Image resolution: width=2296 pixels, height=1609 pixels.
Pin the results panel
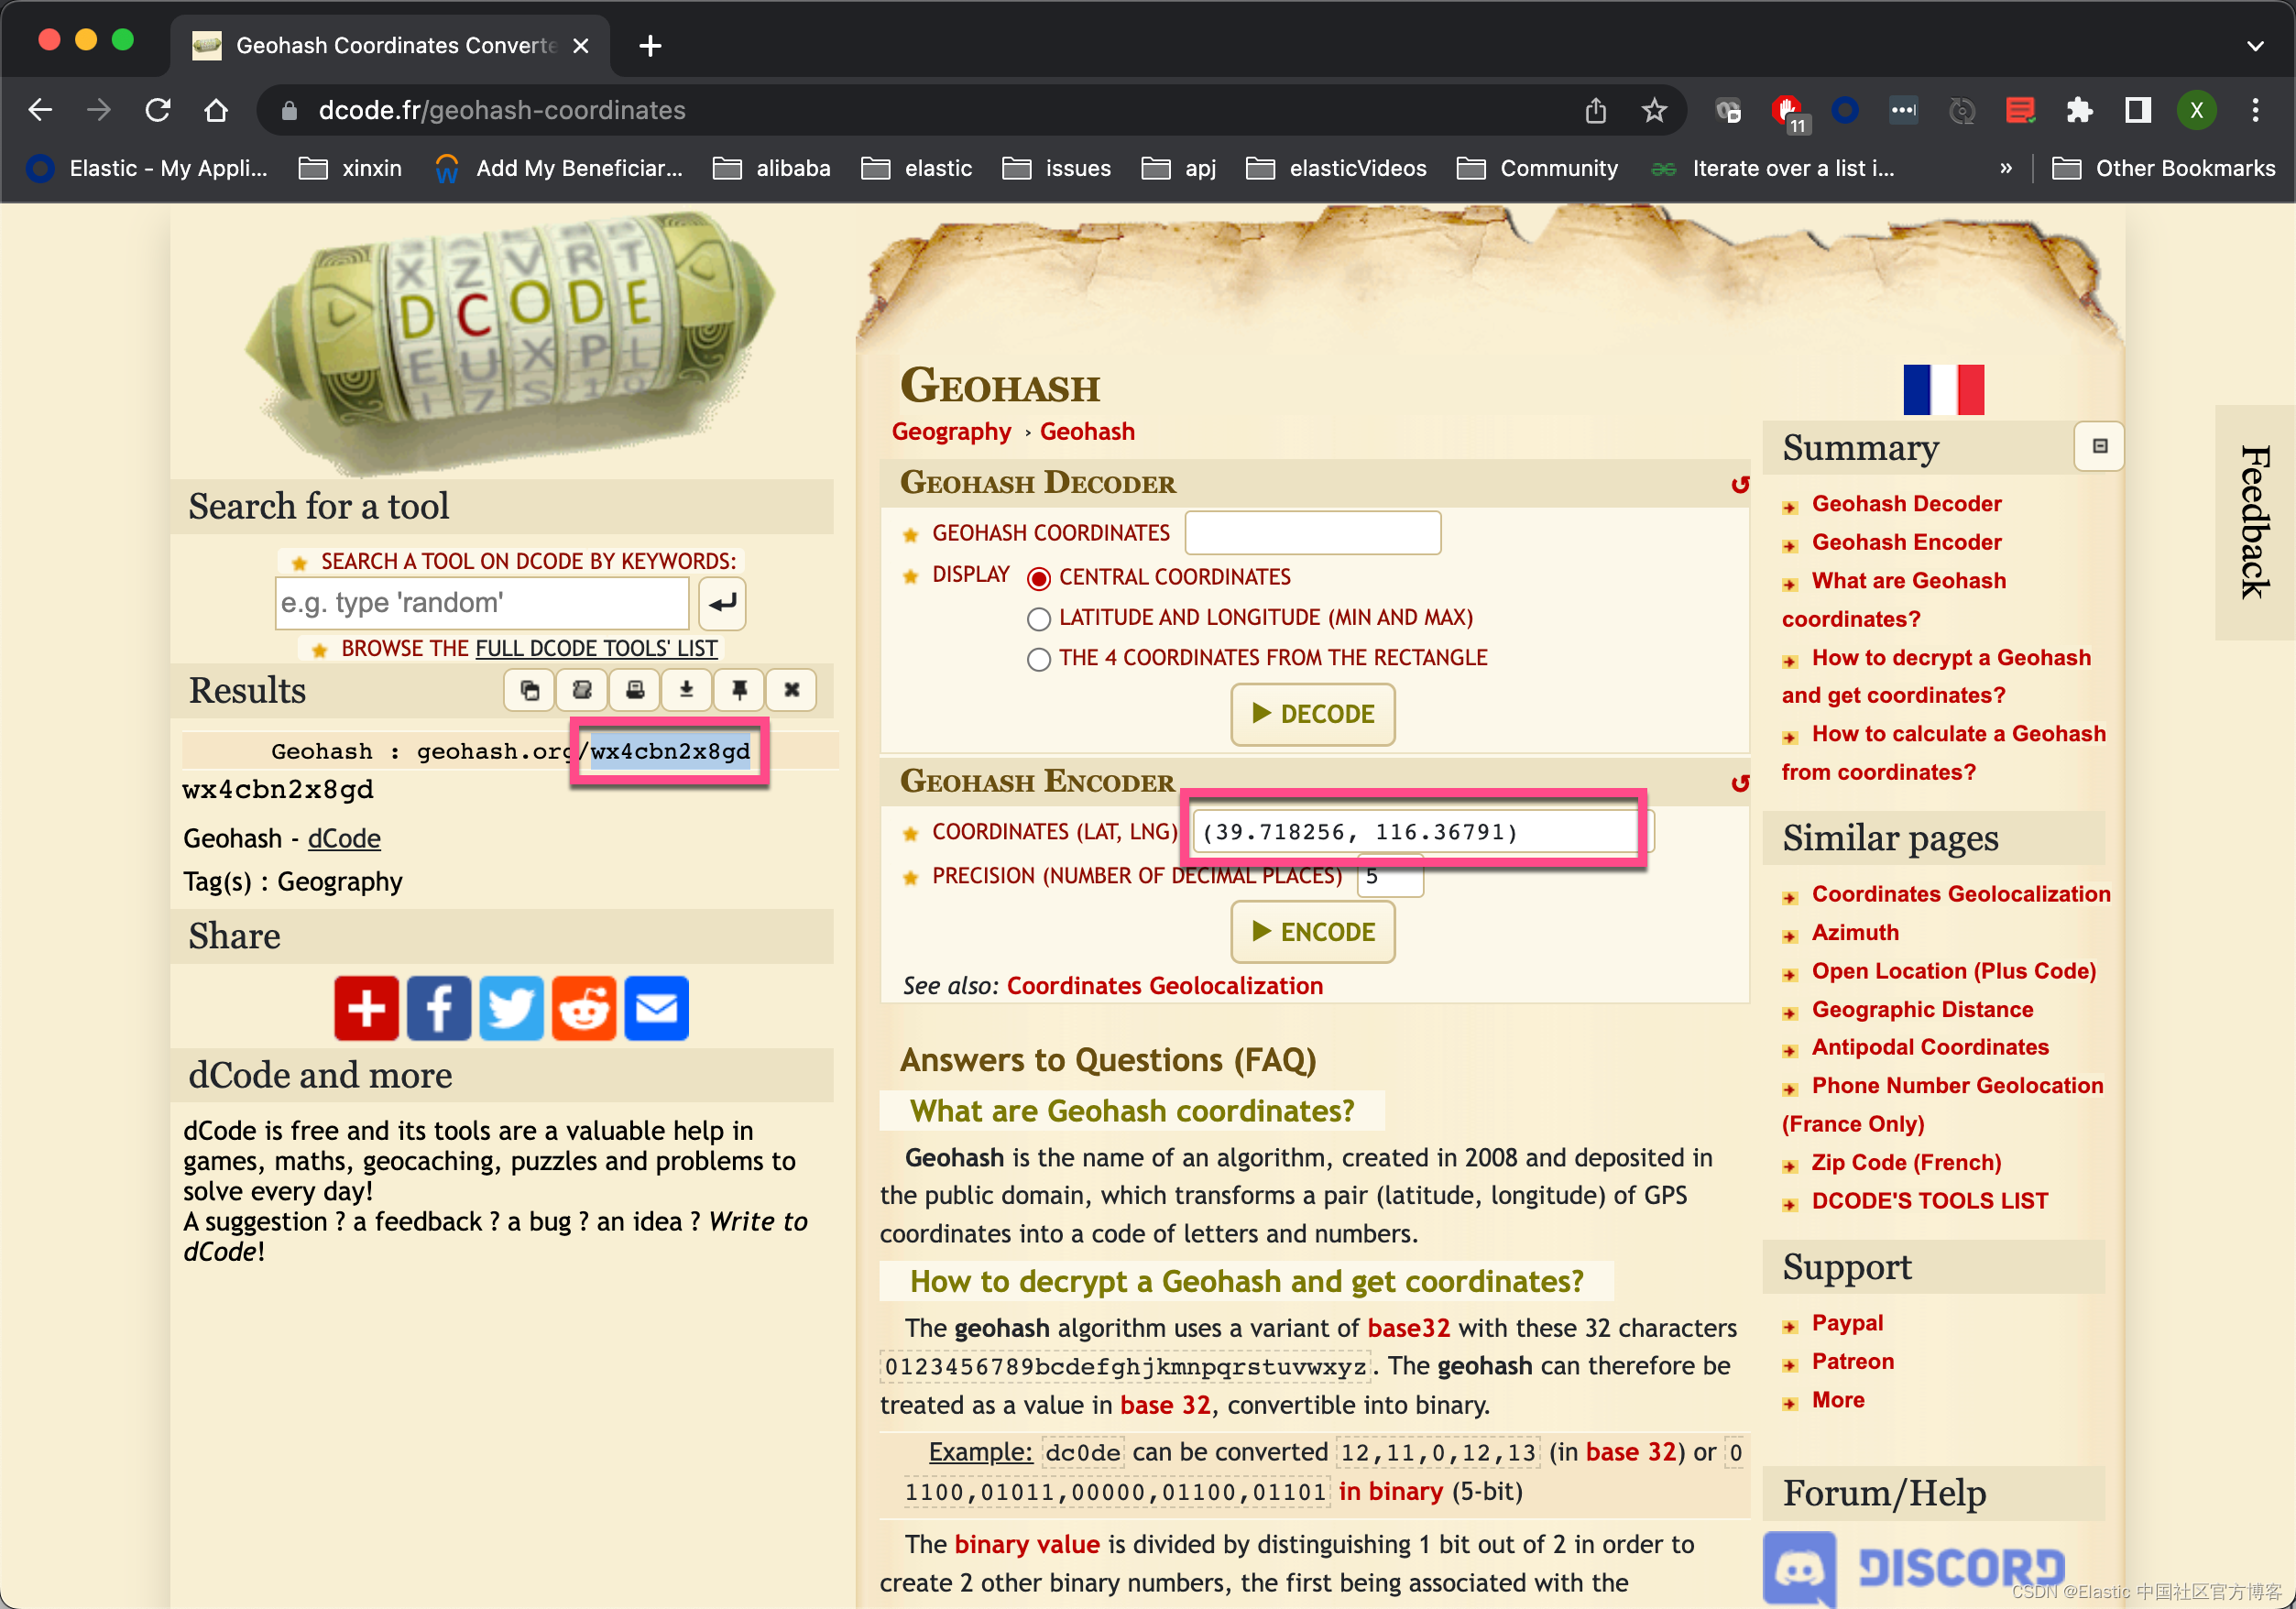[739, 690]
